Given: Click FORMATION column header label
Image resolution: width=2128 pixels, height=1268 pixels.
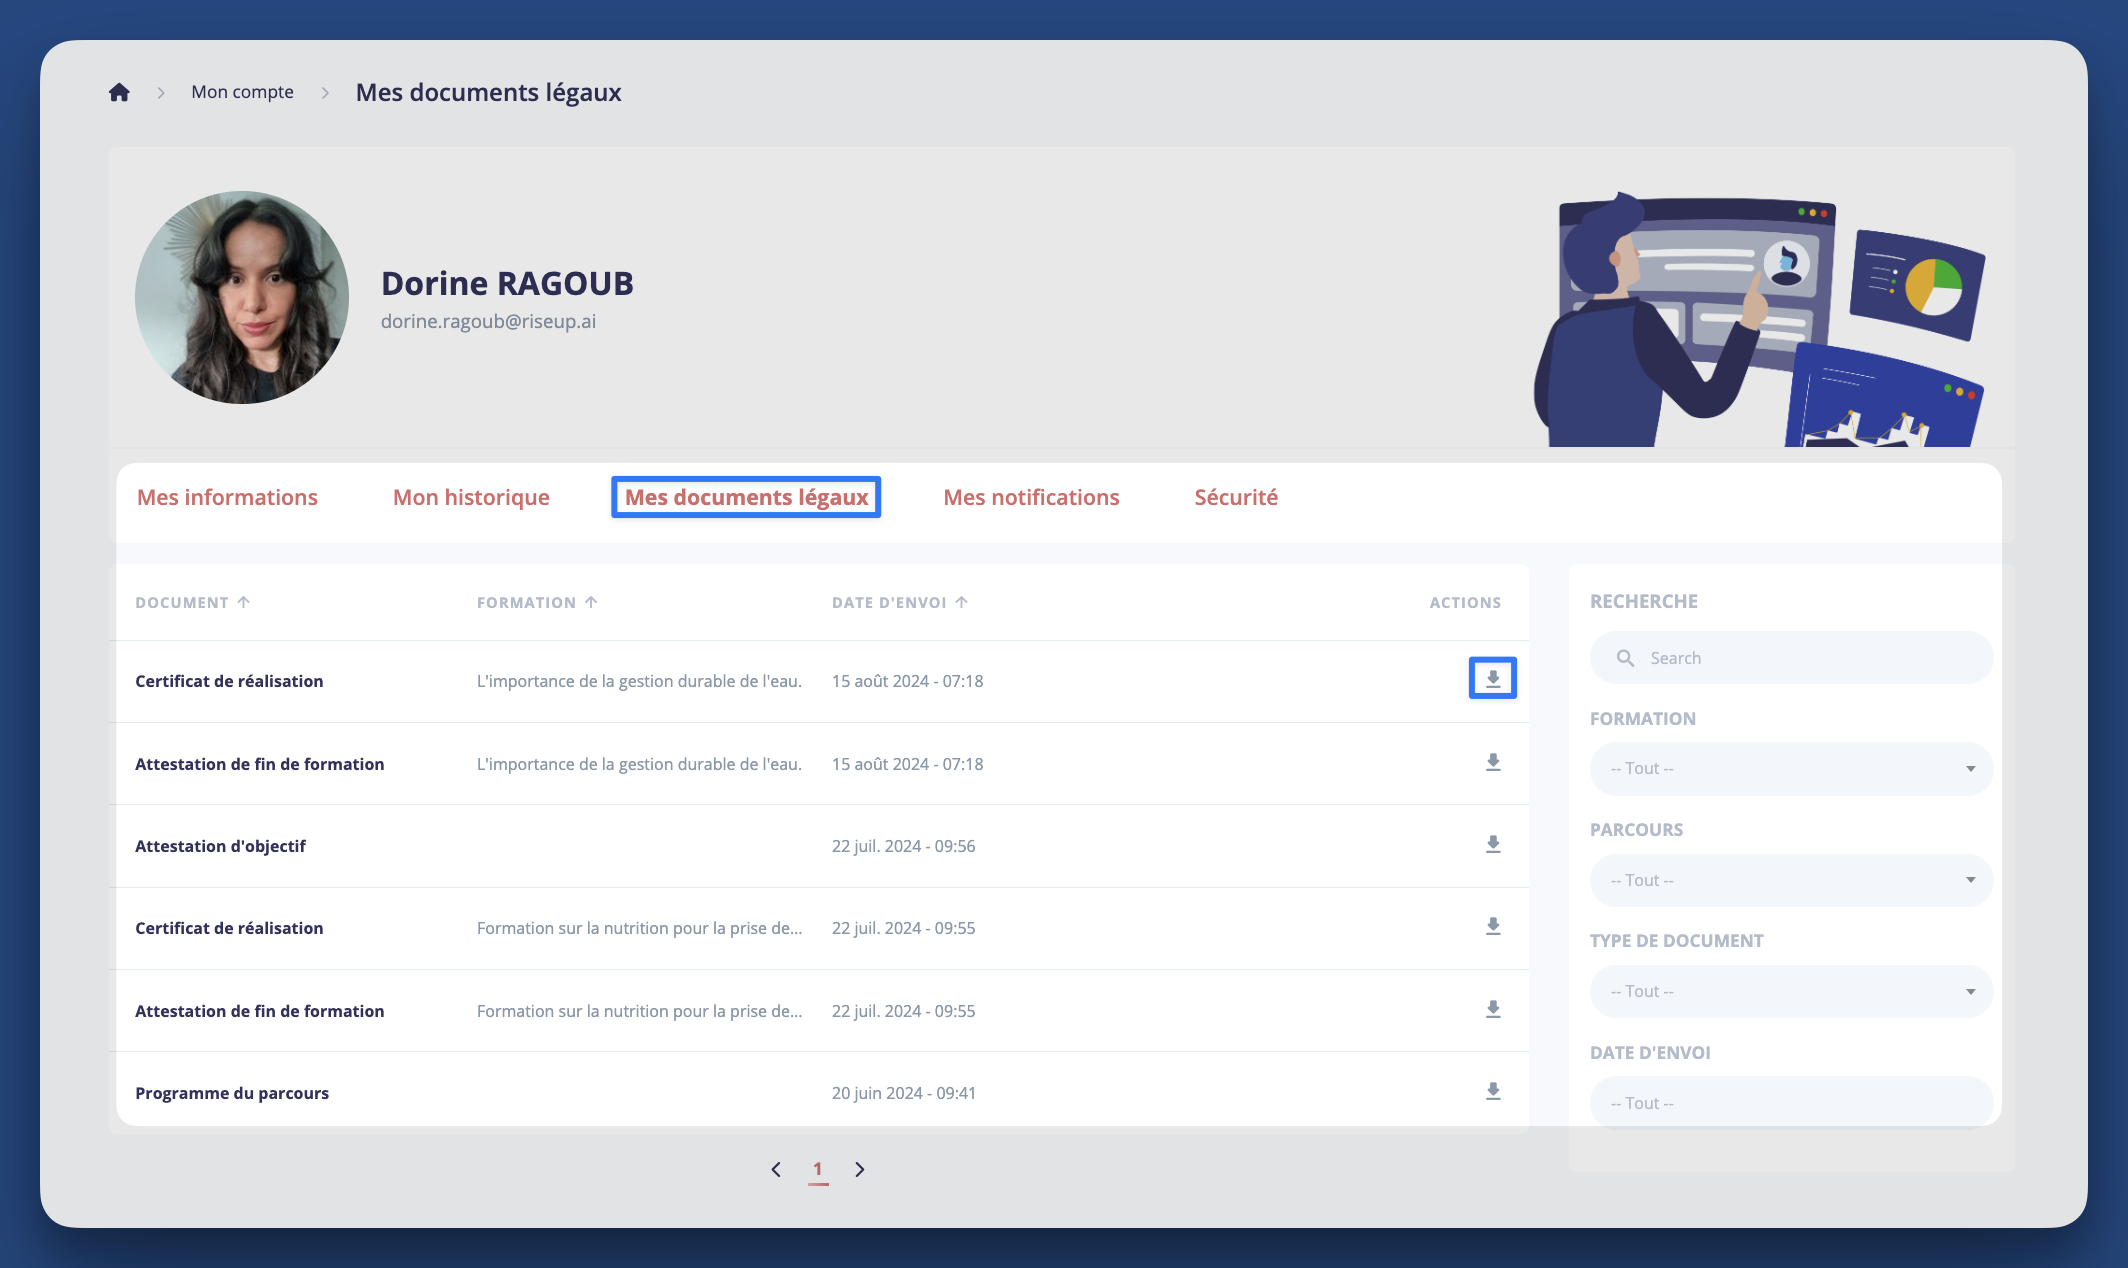Looking at the screenshot, I should click(x=526, y=602).
